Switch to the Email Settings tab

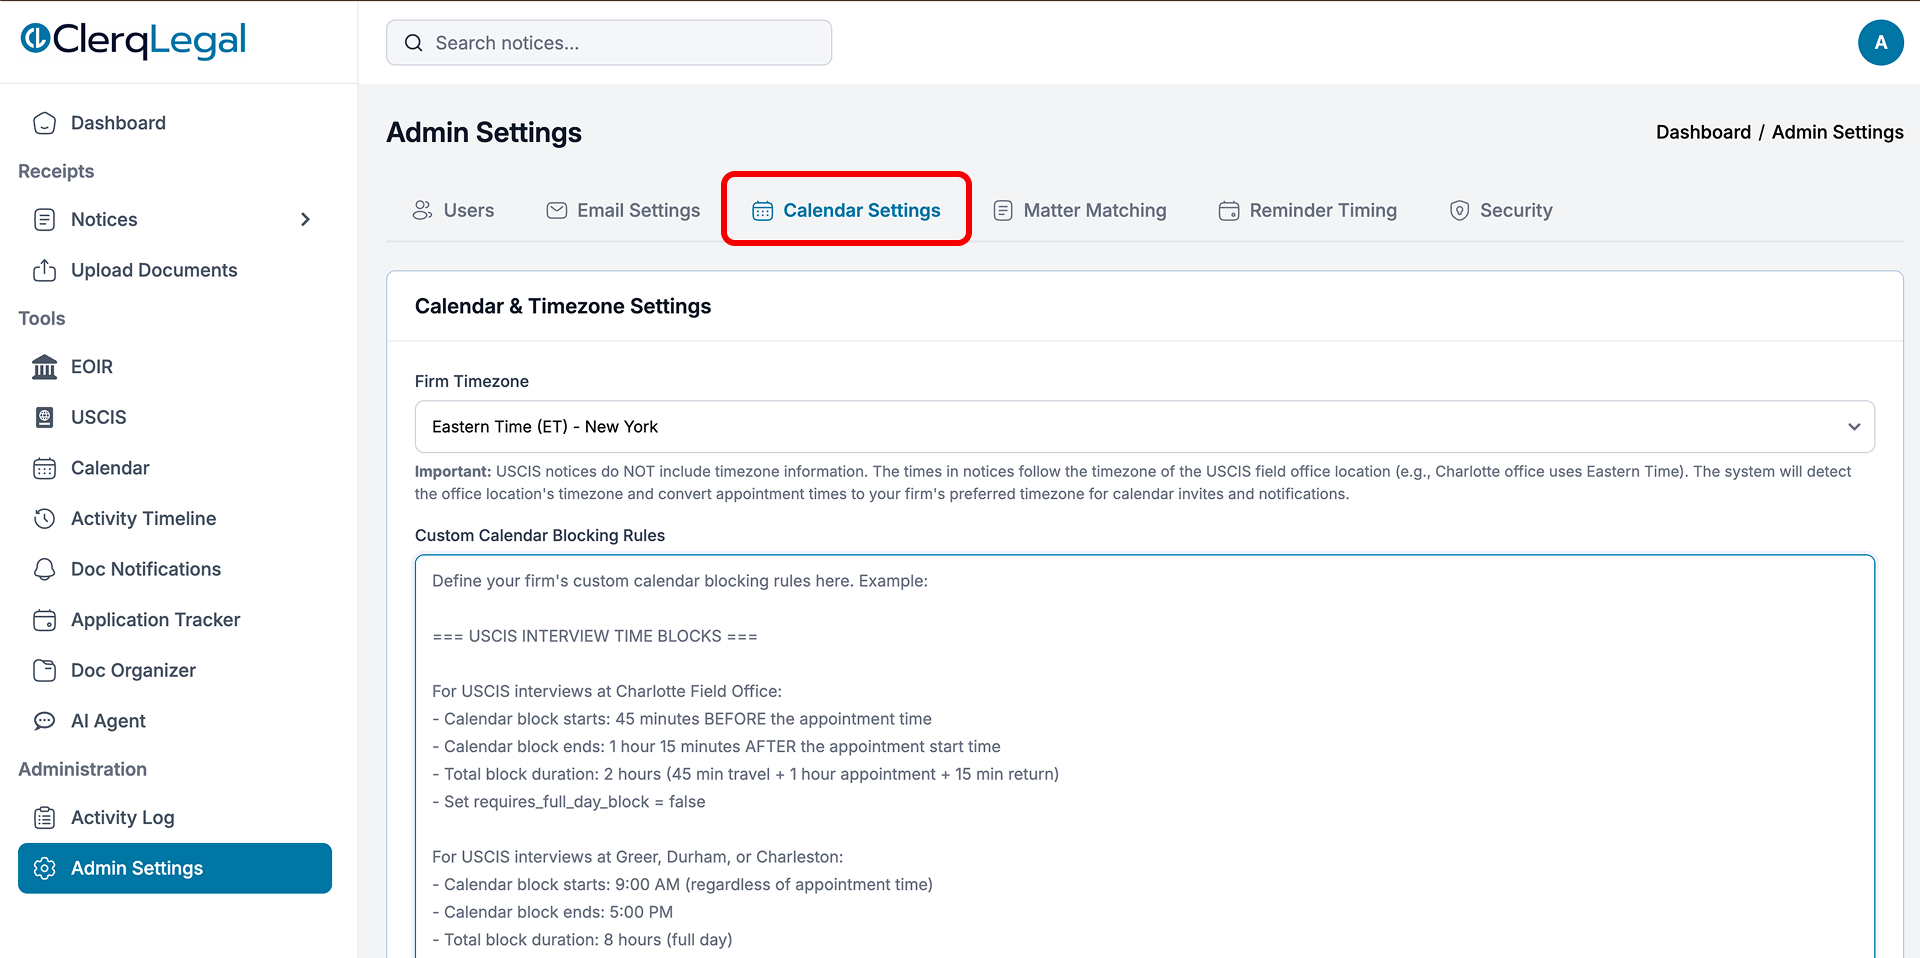pyautogui.click(x=623, y=211)
